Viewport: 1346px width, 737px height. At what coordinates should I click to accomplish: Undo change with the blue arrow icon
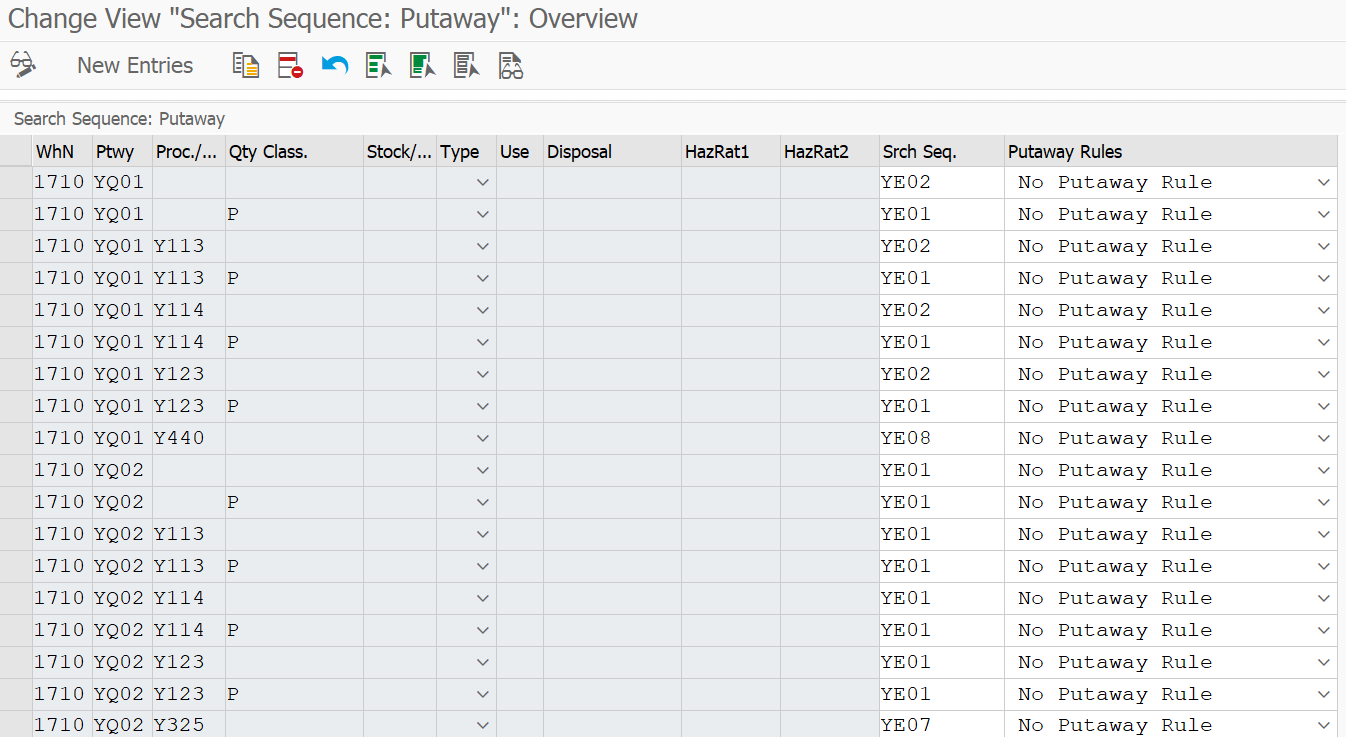pos(334,66)
